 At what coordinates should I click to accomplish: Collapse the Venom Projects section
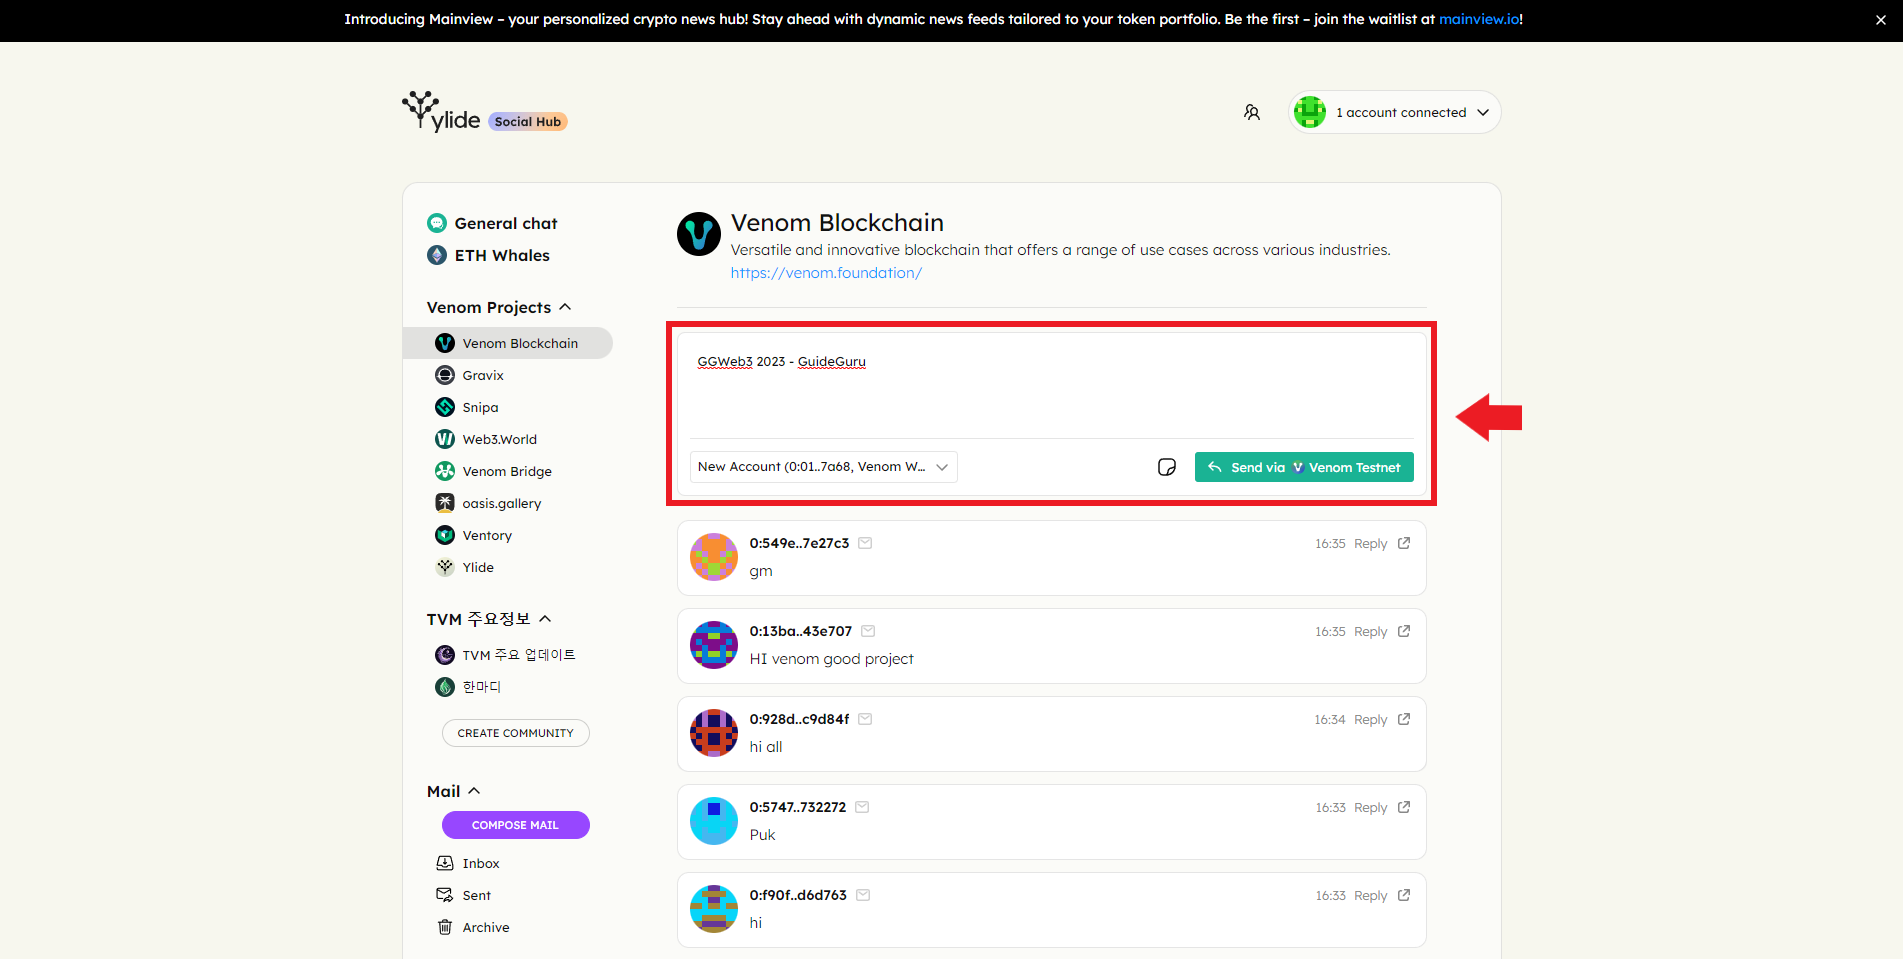565,307
